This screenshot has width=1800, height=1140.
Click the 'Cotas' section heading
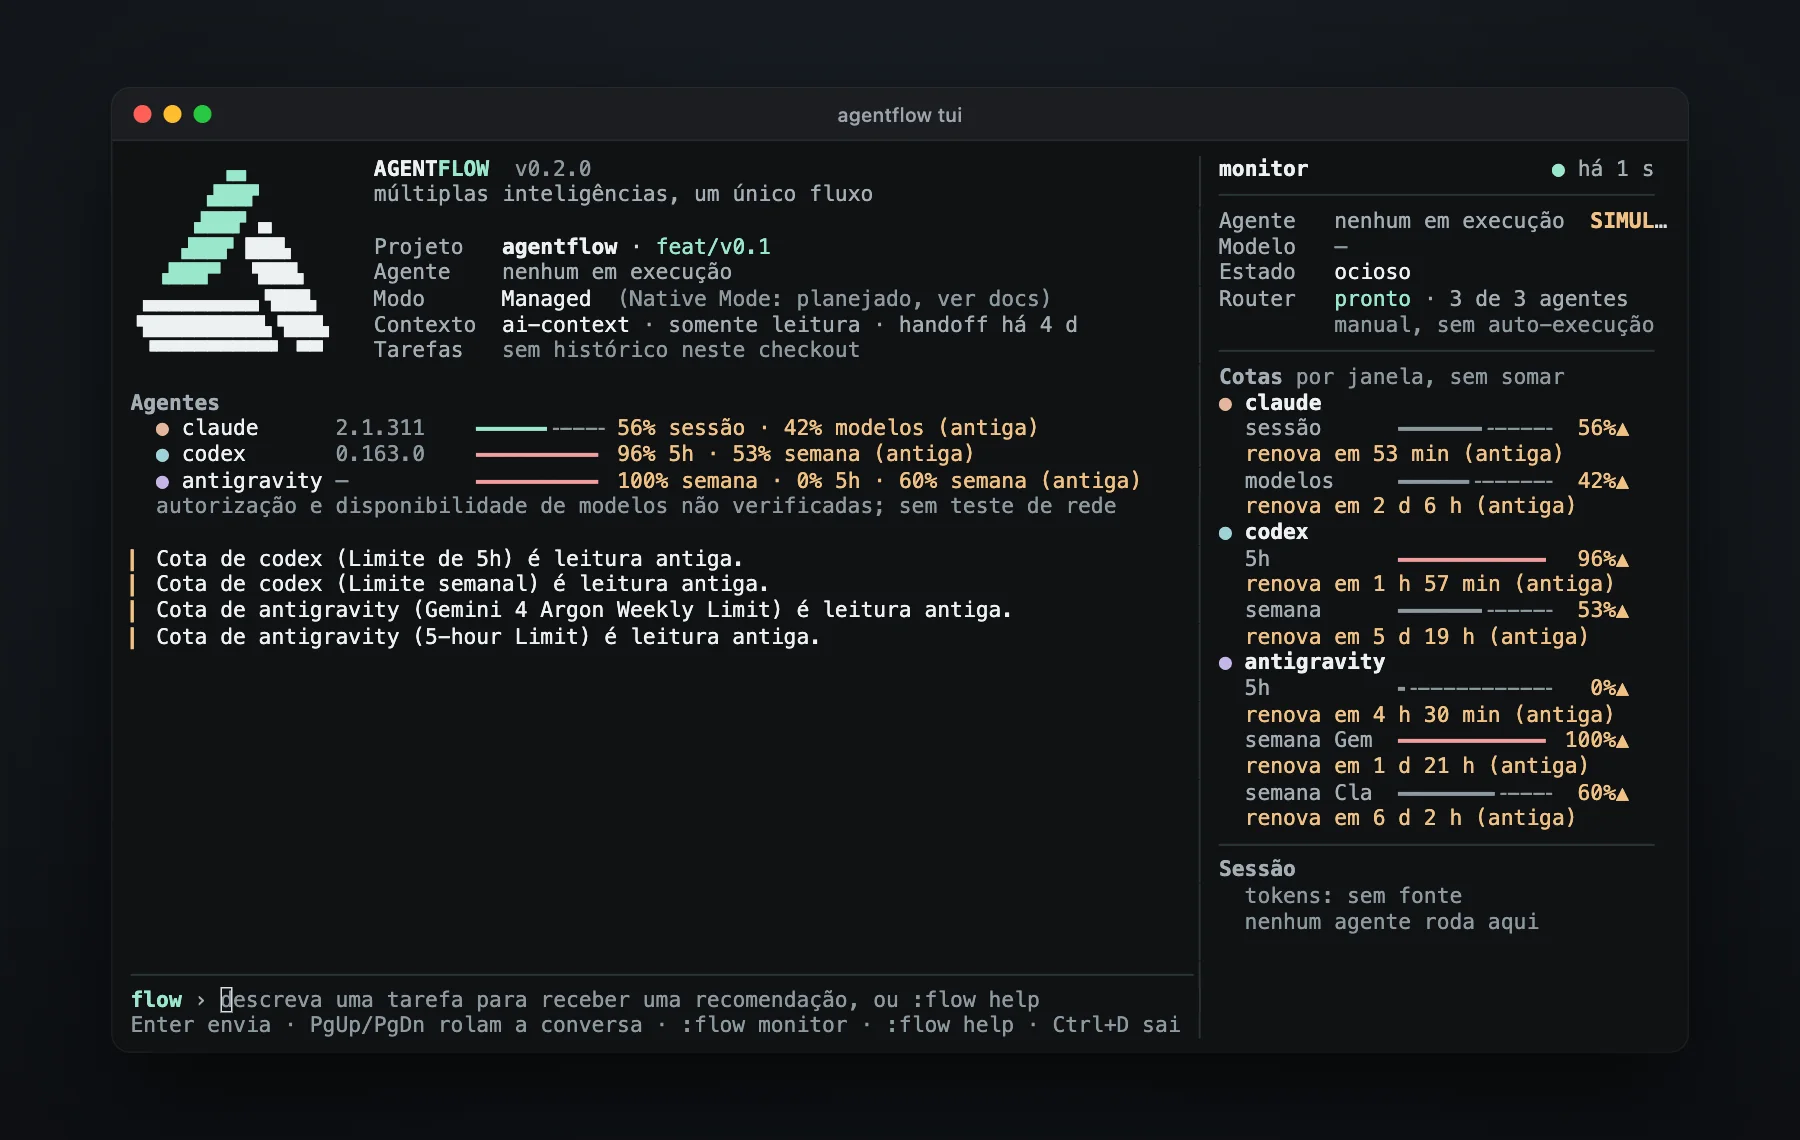click(x=1250, y=377)
